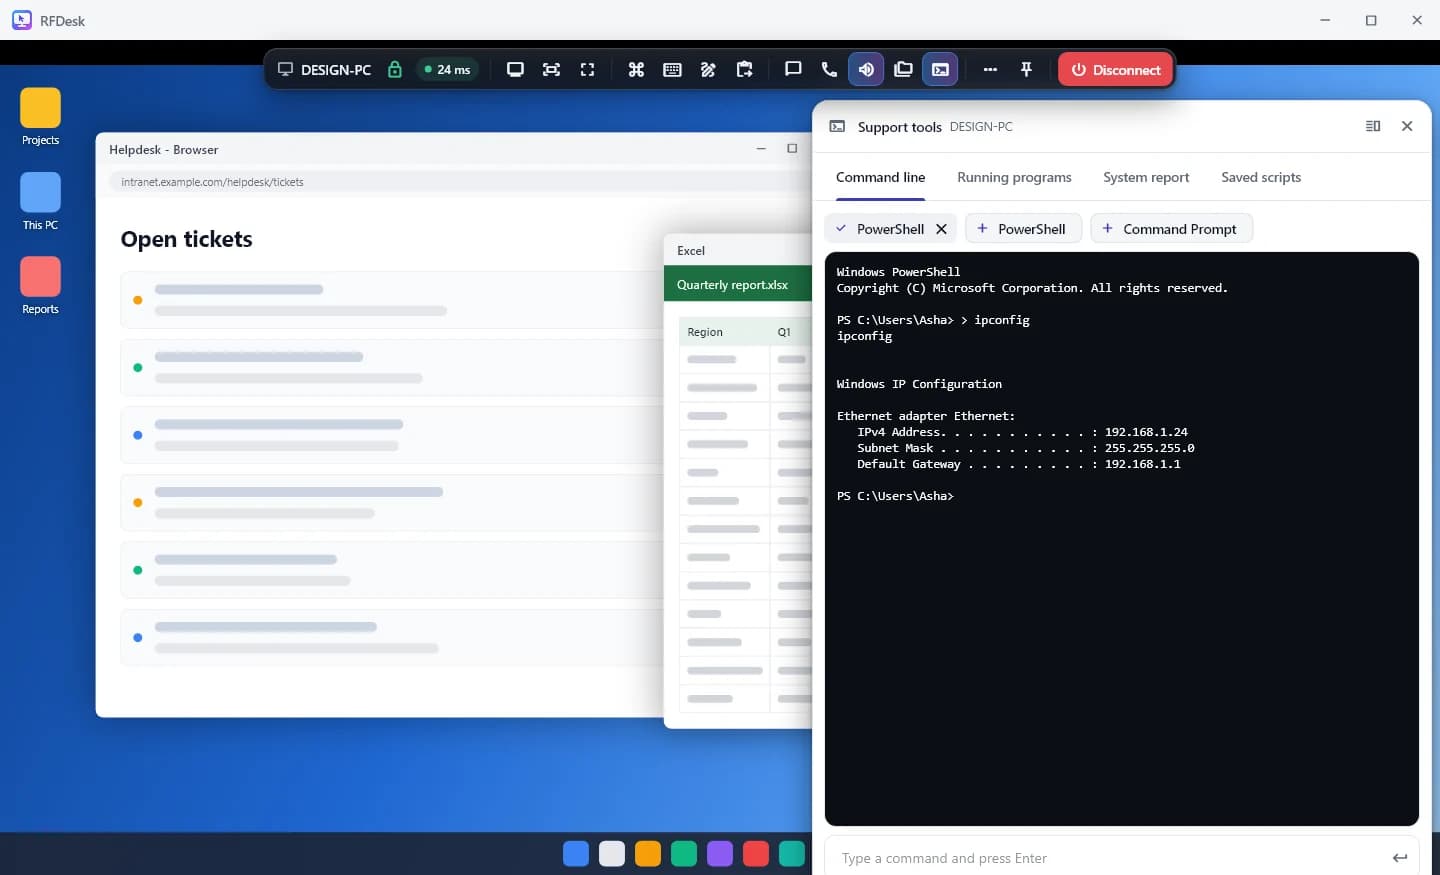This screenshot has height=875, width=1440.
Task: Open the more options ellipsis menu
Action: 990,69
